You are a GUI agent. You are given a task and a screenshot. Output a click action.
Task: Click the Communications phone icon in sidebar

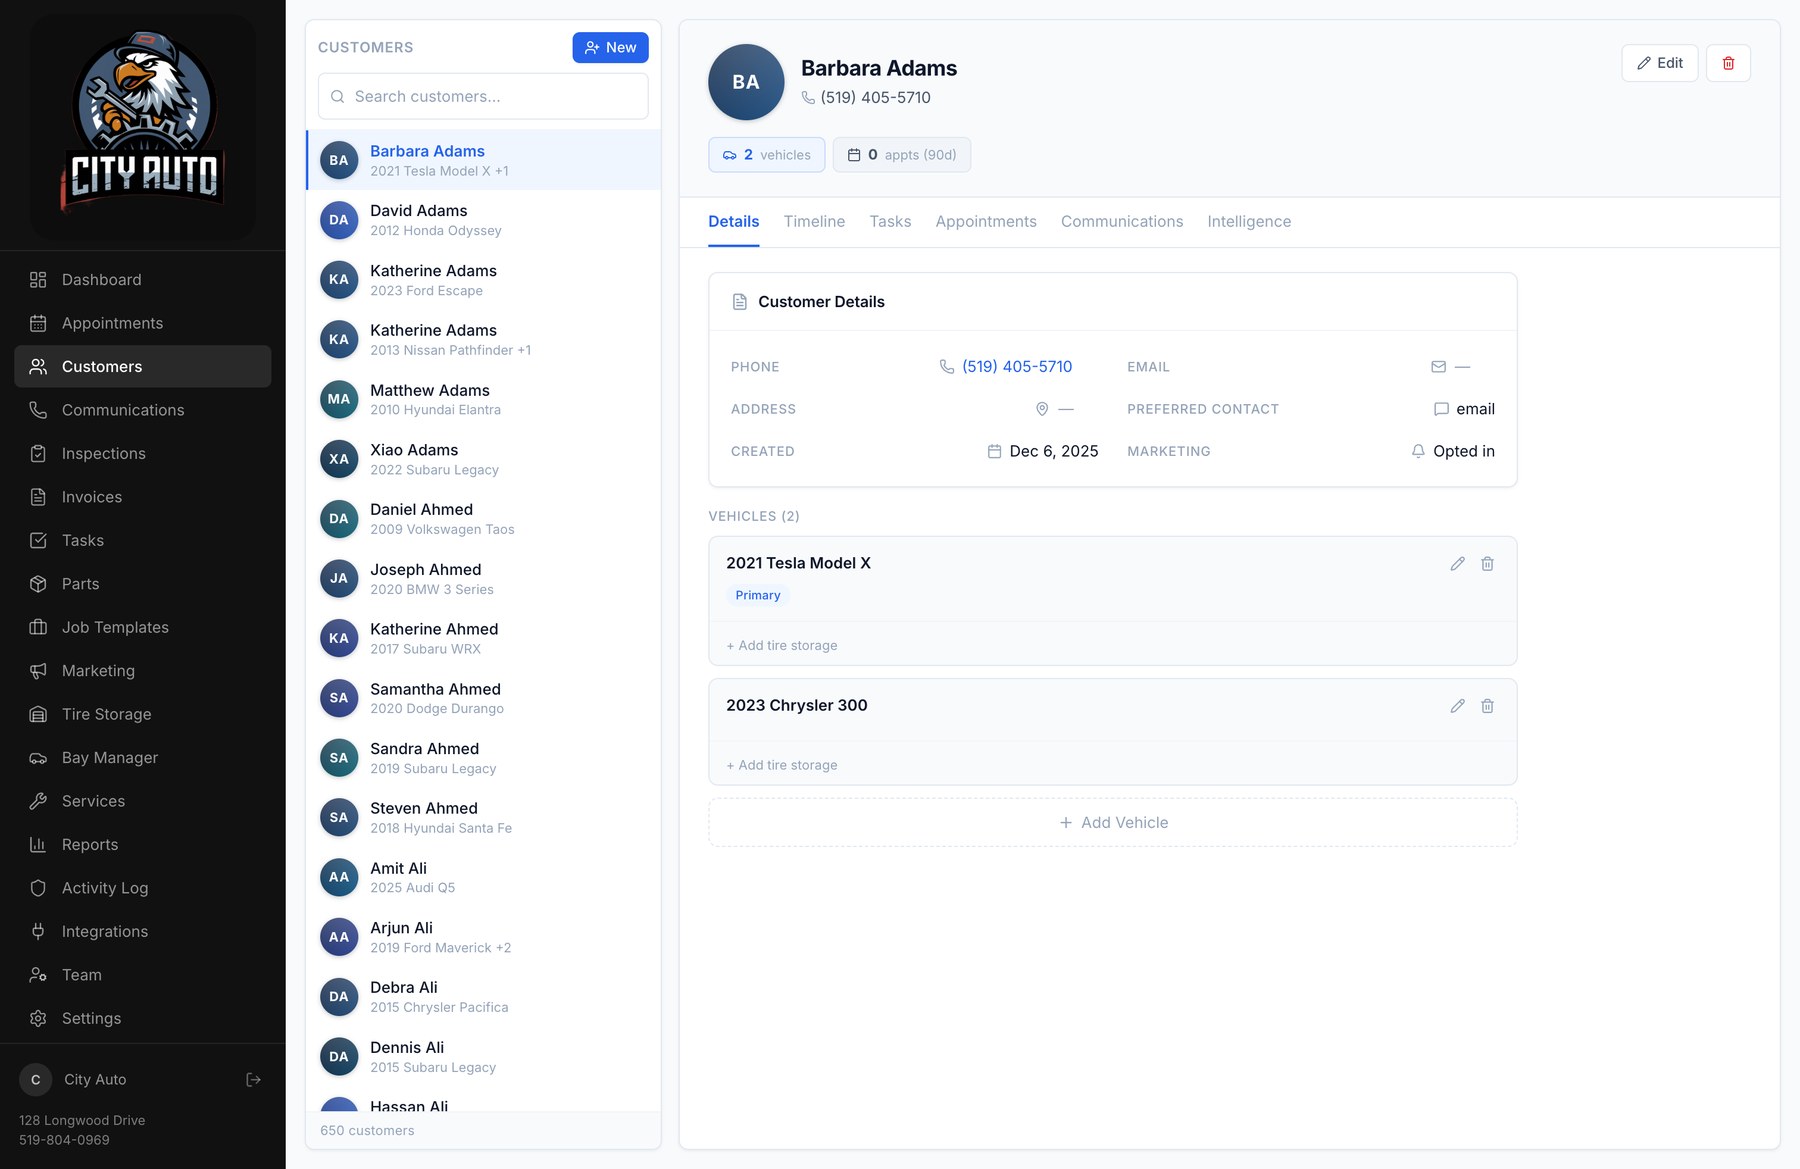38,410
